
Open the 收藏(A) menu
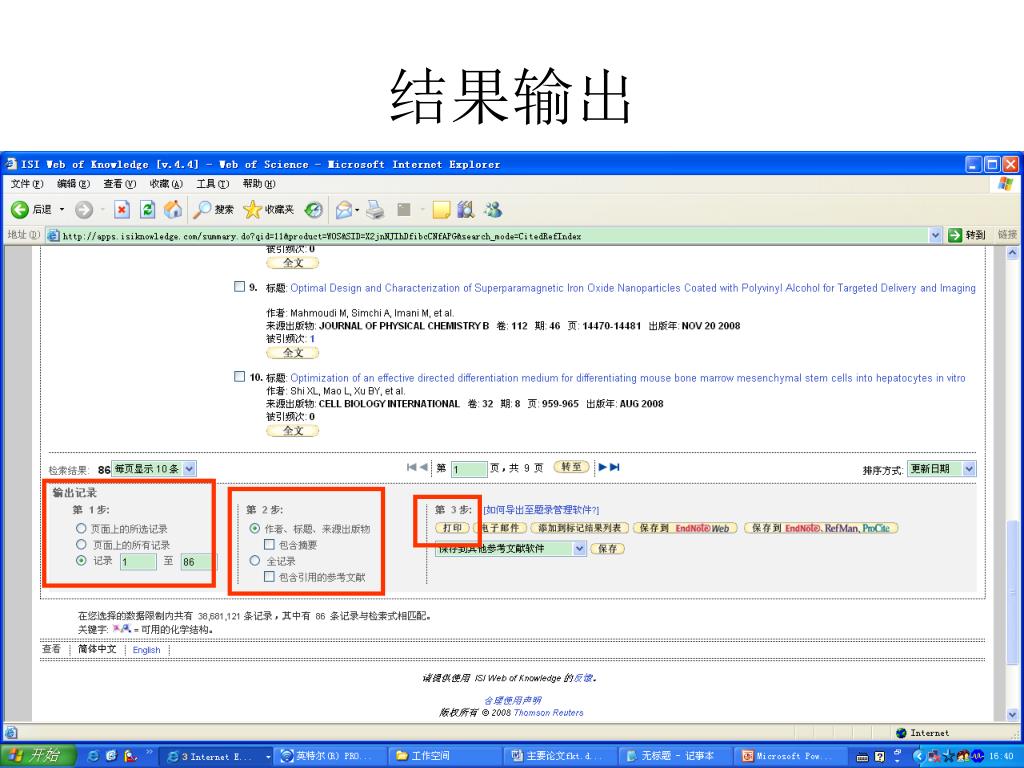[166, 184]
